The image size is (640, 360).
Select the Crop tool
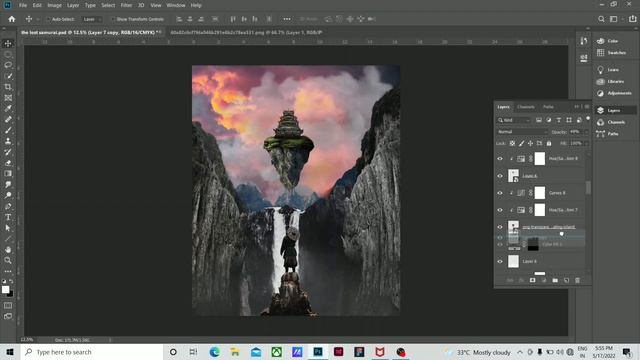coord(8,87)
